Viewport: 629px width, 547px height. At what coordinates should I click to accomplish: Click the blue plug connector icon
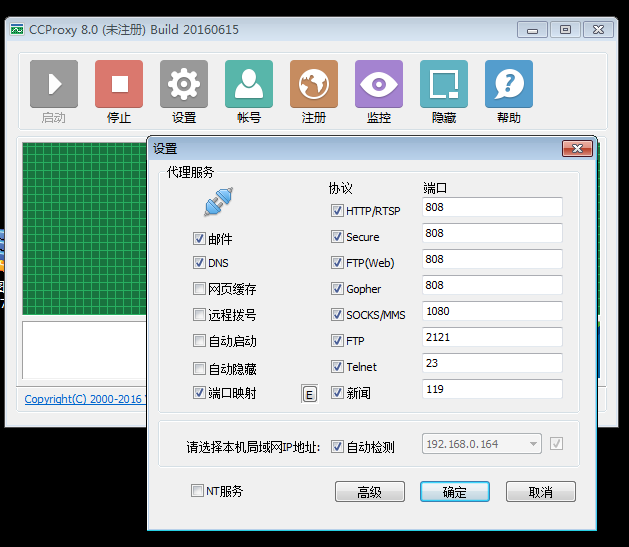[x=219, y=202]
